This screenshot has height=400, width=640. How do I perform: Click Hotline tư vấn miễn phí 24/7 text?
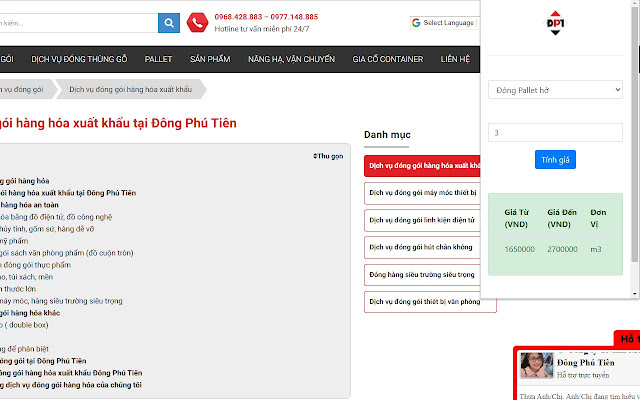(262, 29)
